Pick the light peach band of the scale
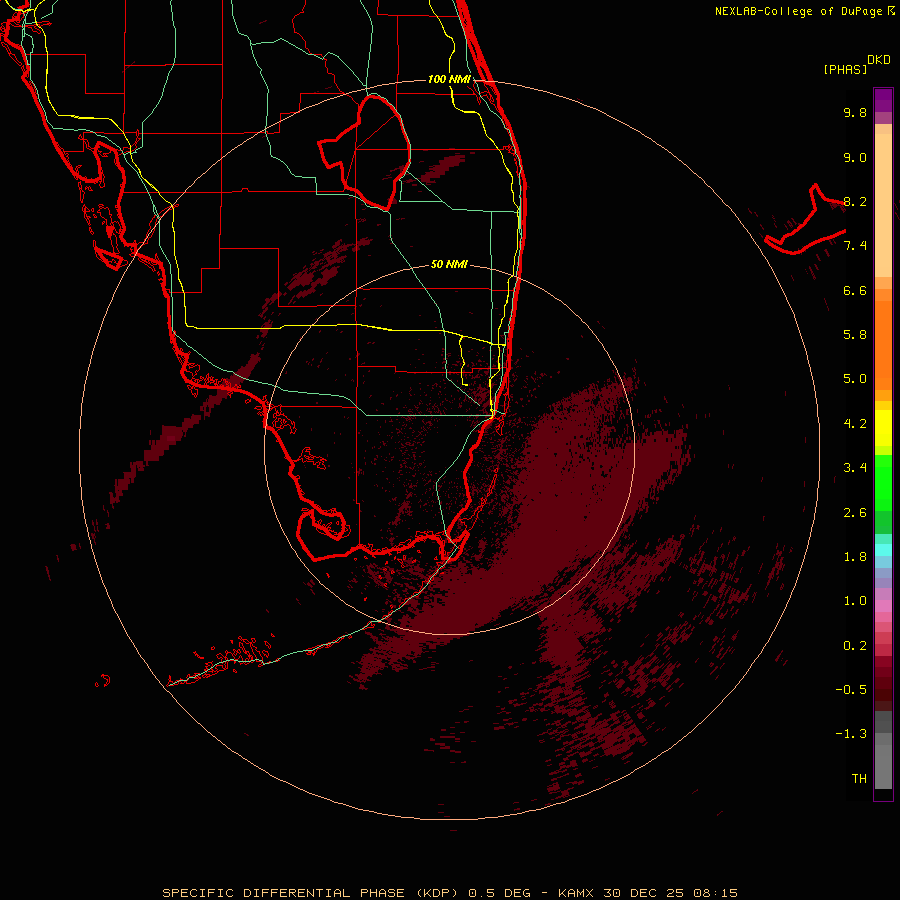 [883, 207]
